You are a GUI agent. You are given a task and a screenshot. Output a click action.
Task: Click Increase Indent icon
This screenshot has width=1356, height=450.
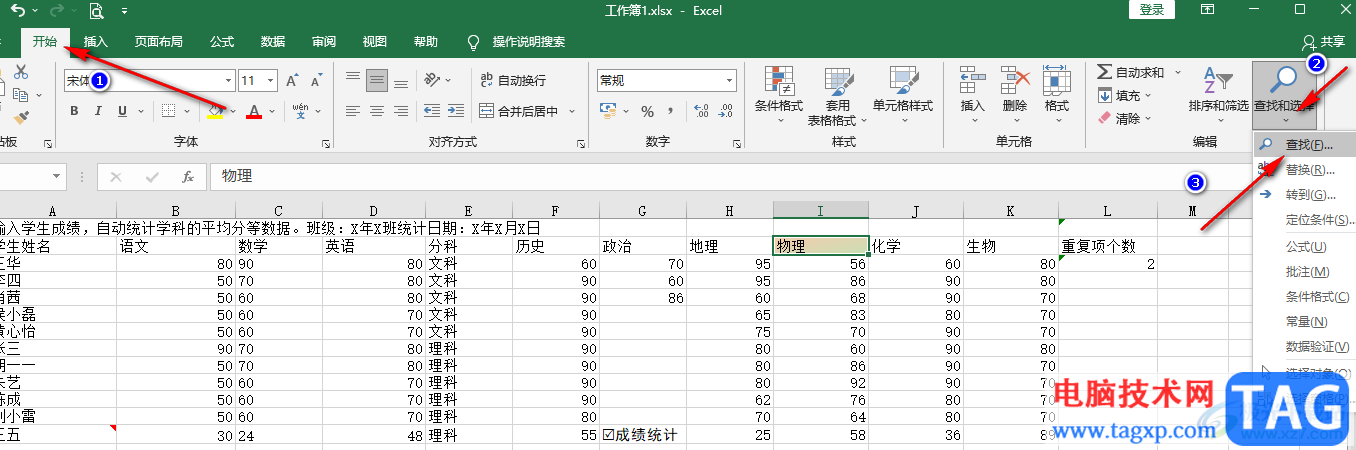pos(456,111)
